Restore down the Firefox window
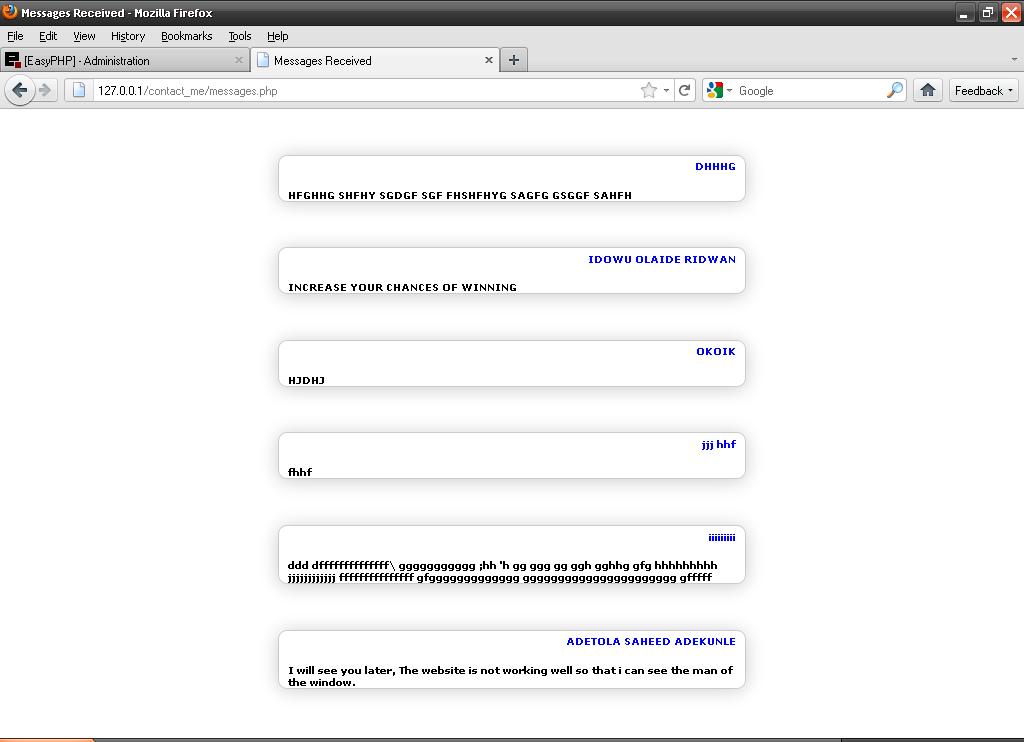Screen dimensions: 1024x742 pyautogui.click(x=987, y=12)
